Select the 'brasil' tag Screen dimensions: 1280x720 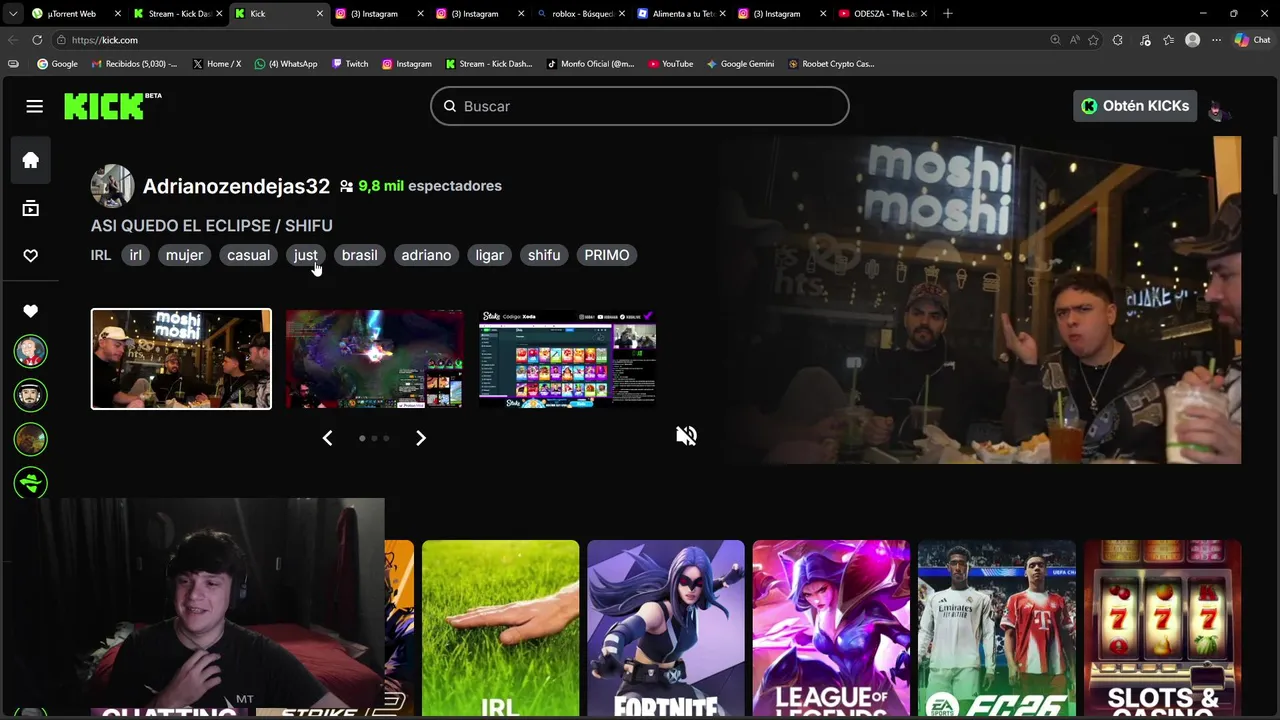[x=359, y=255]
